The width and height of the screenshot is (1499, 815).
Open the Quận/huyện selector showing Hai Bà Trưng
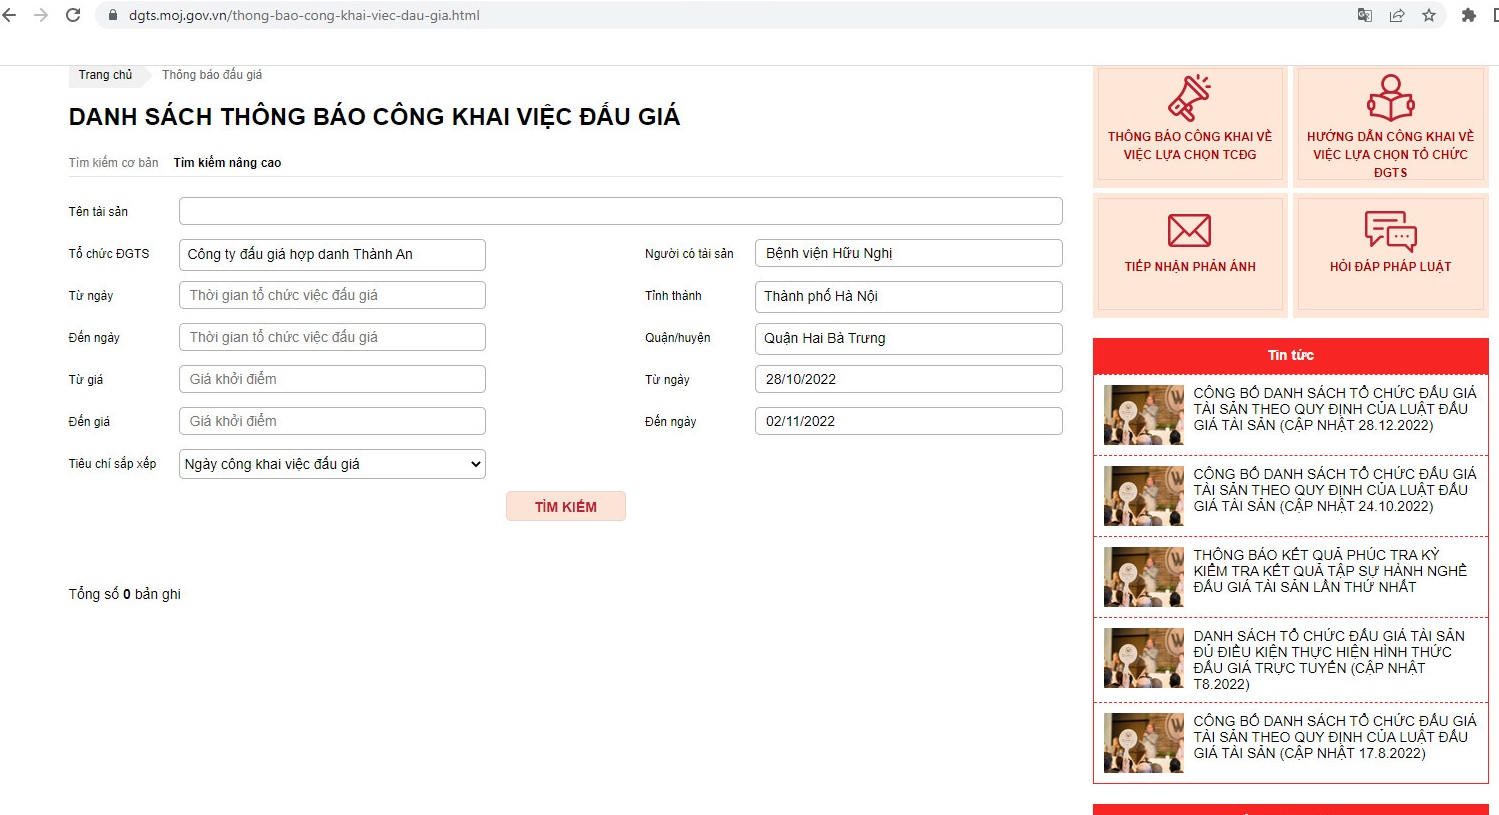pyautogui.click(x=908, y=338)
